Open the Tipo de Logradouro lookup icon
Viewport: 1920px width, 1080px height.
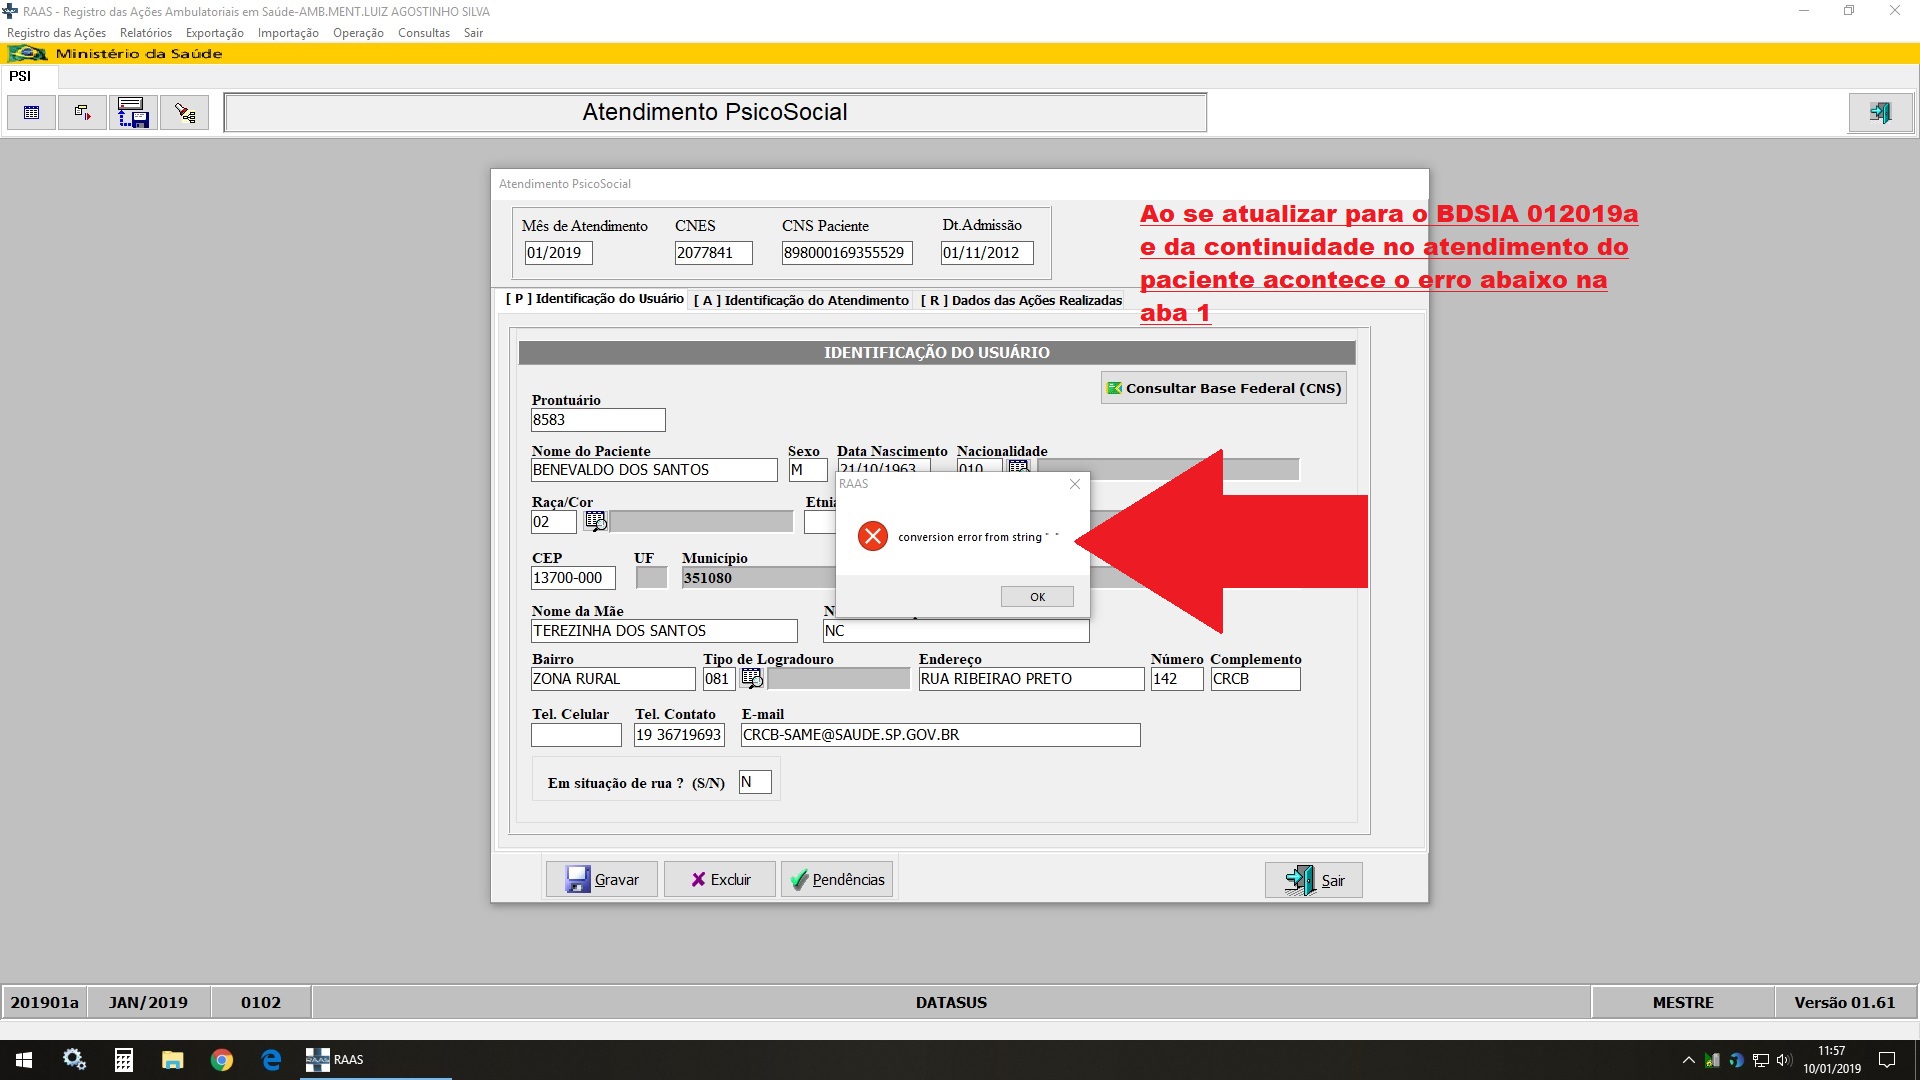click(x=752, y=679)
